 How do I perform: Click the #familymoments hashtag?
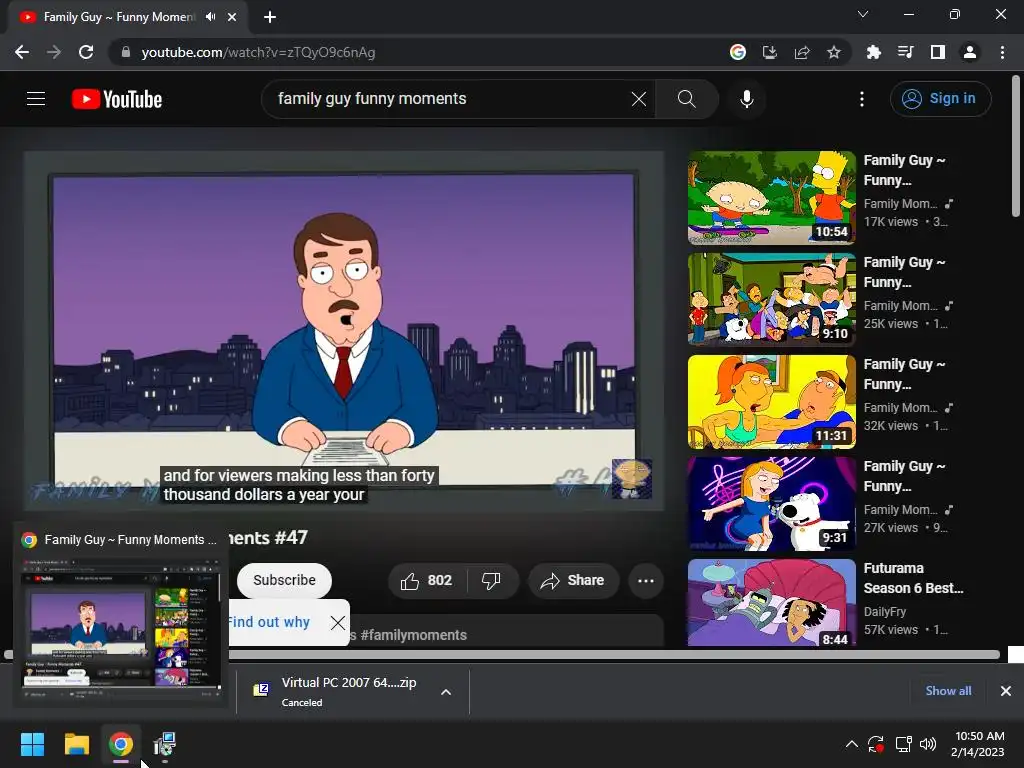click(413, 635)
